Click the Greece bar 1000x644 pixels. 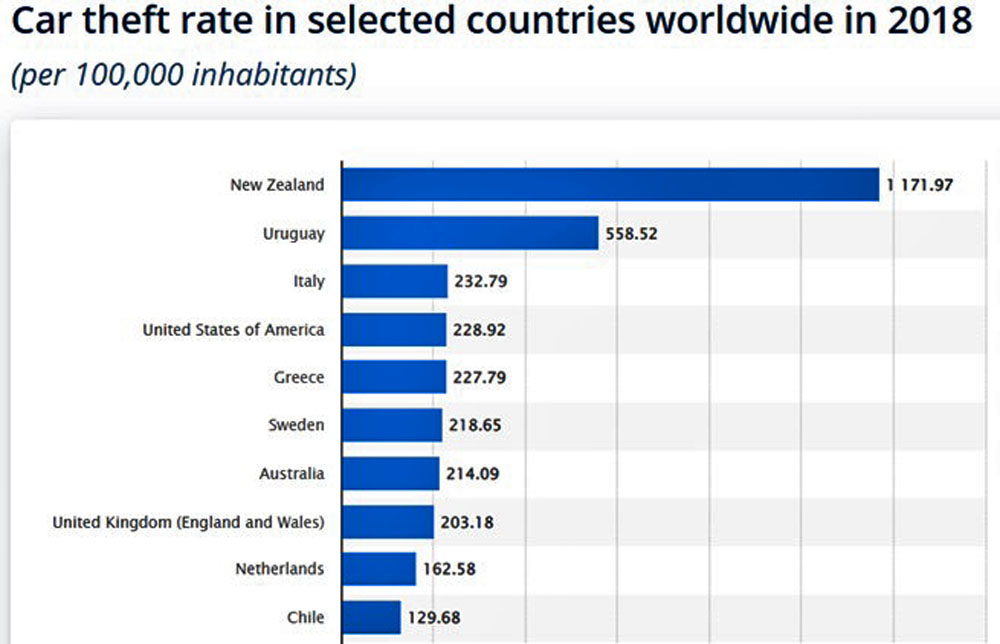394,377
